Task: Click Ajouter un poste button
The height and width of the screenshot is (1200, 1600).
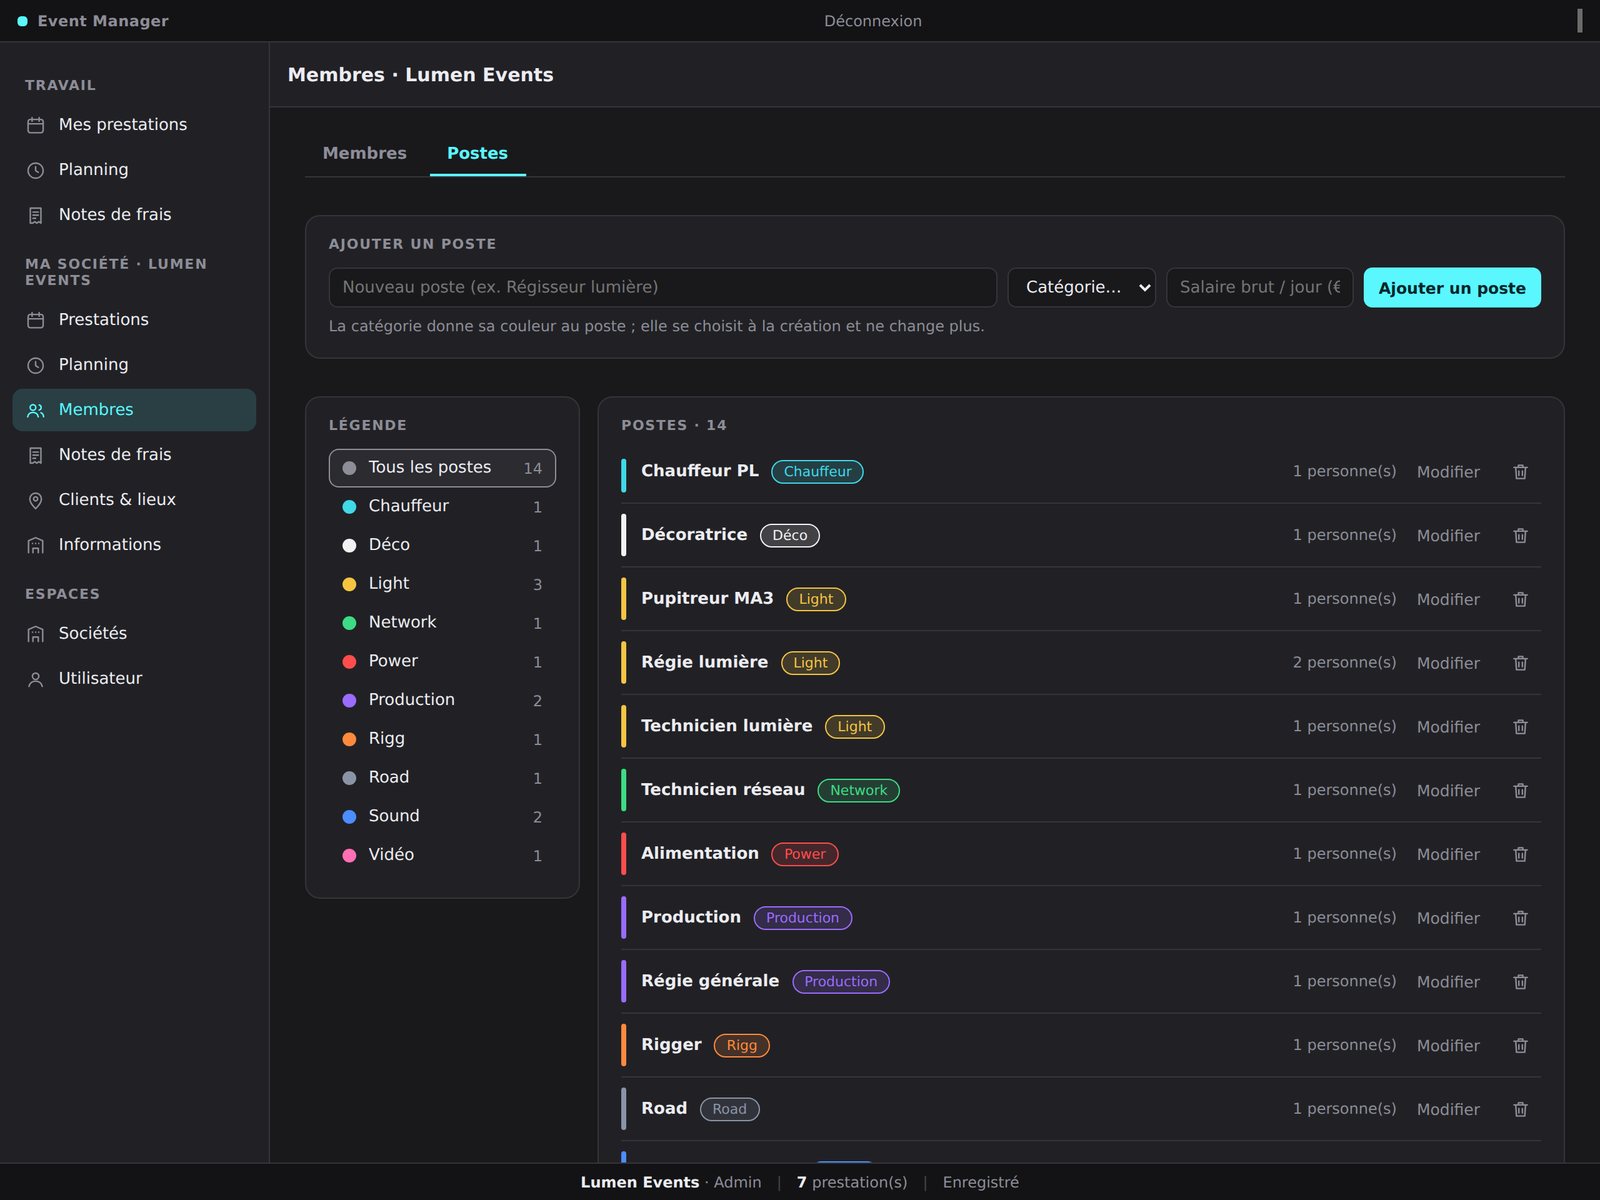Action: tap(1452, 288)
